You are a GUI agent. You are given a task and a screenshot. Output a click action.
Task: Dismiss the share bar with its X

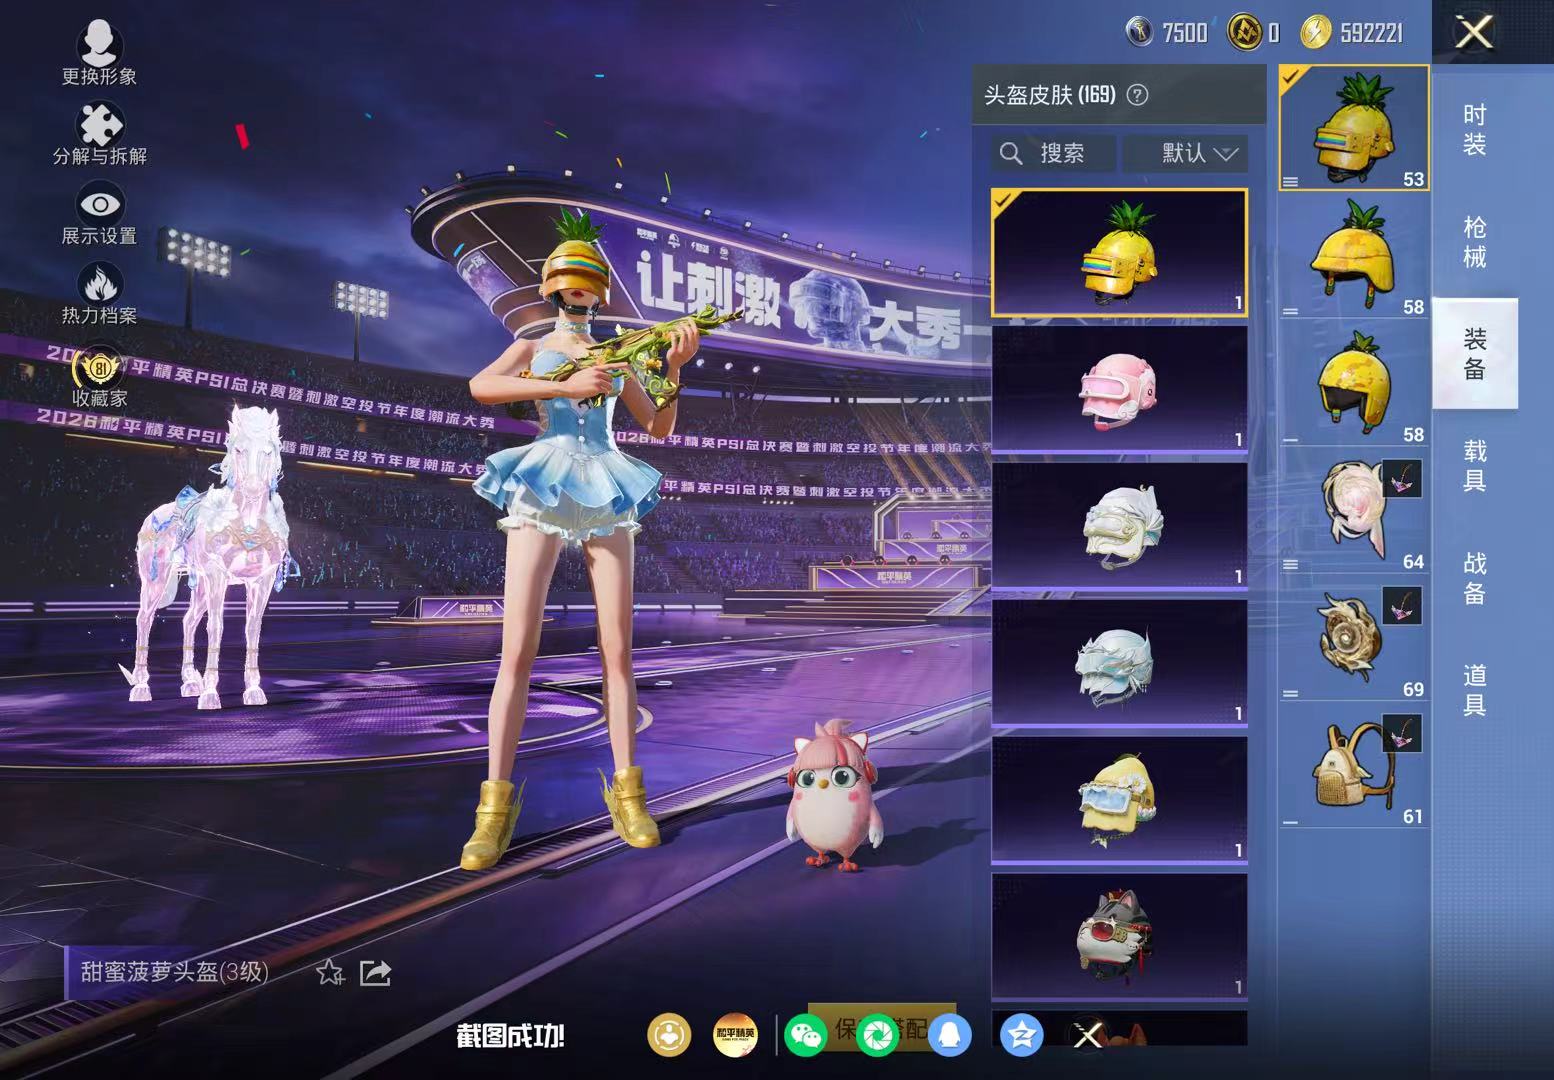[1088, 1035]
